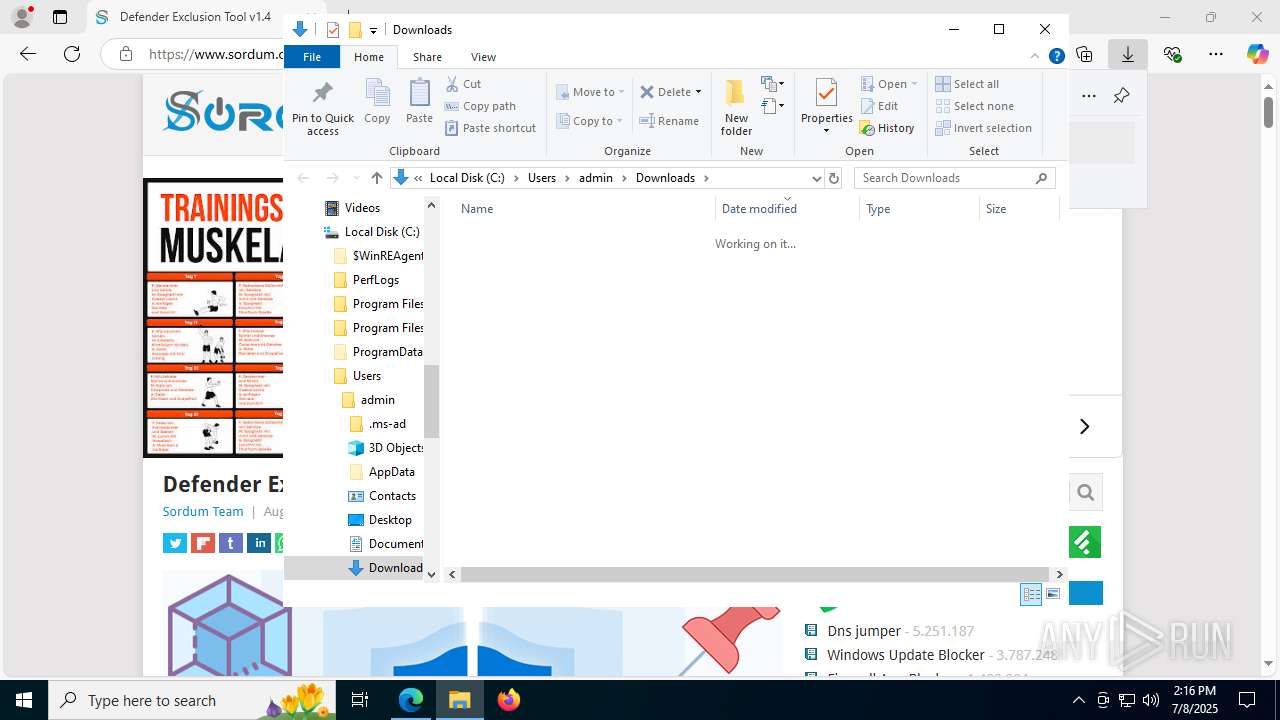1280x720 pixels.
Task: Switch to the View ribbon tab
Action: (483, 57)
